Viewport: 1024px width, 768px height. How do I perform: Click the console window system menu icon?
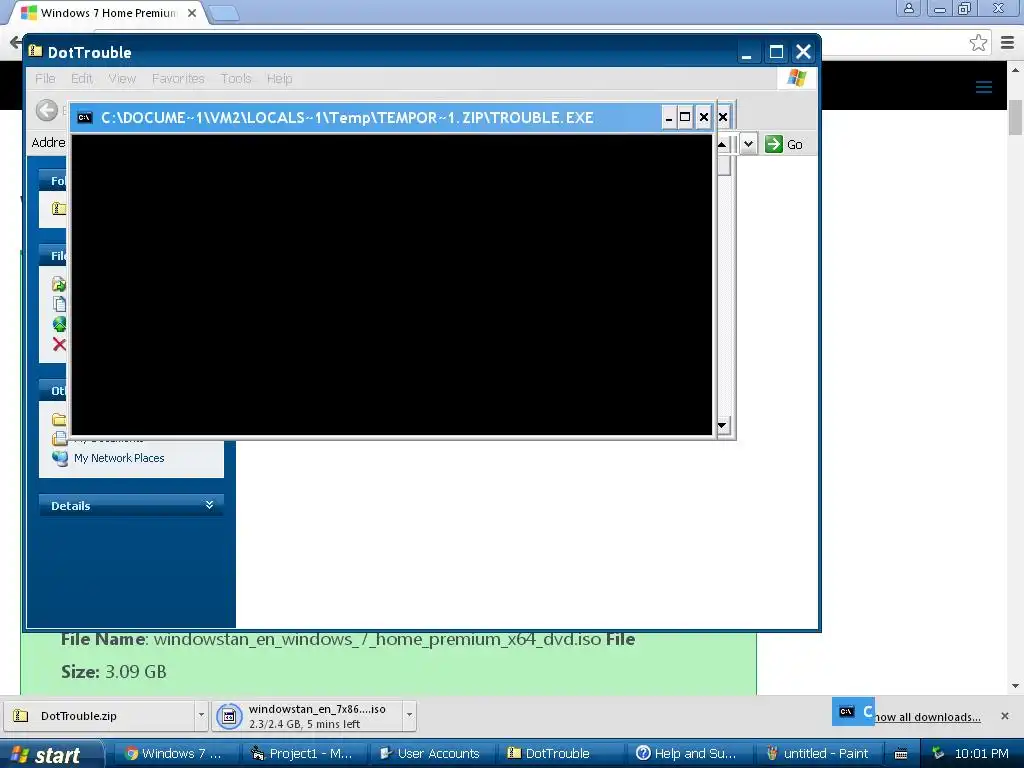(x=85, y=118)
